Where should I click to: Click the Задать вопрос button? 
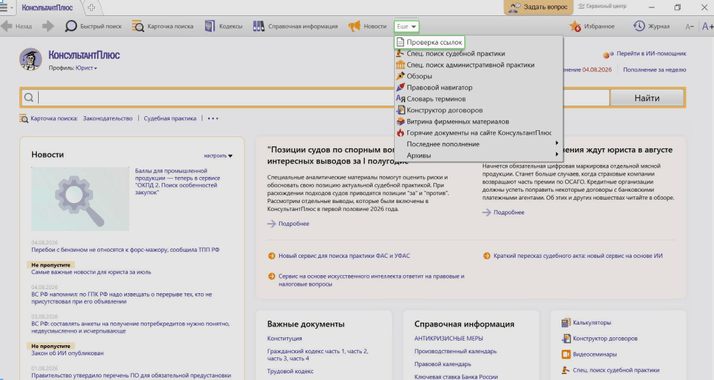click(537, 7)
